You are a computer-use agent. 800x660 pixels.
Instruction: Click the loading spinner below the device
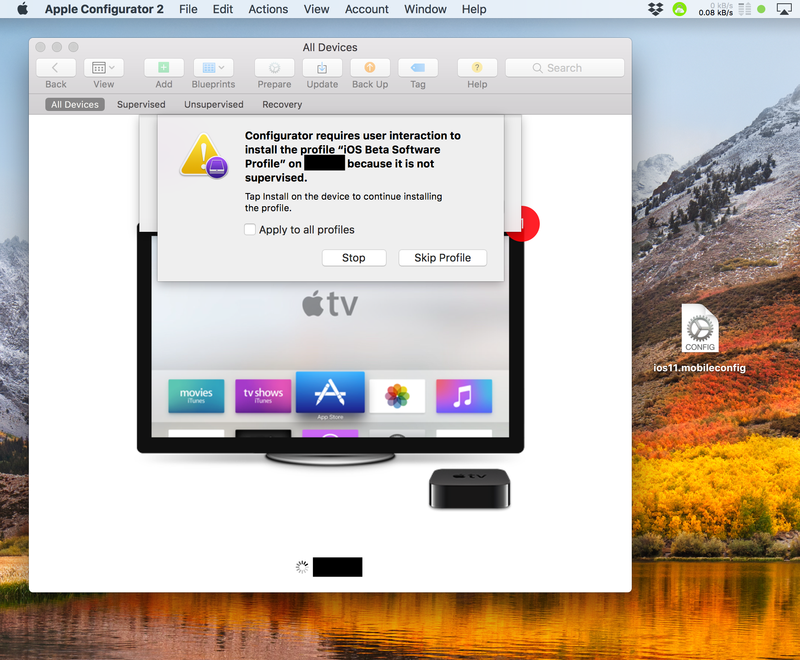click(x=302, y=567)
